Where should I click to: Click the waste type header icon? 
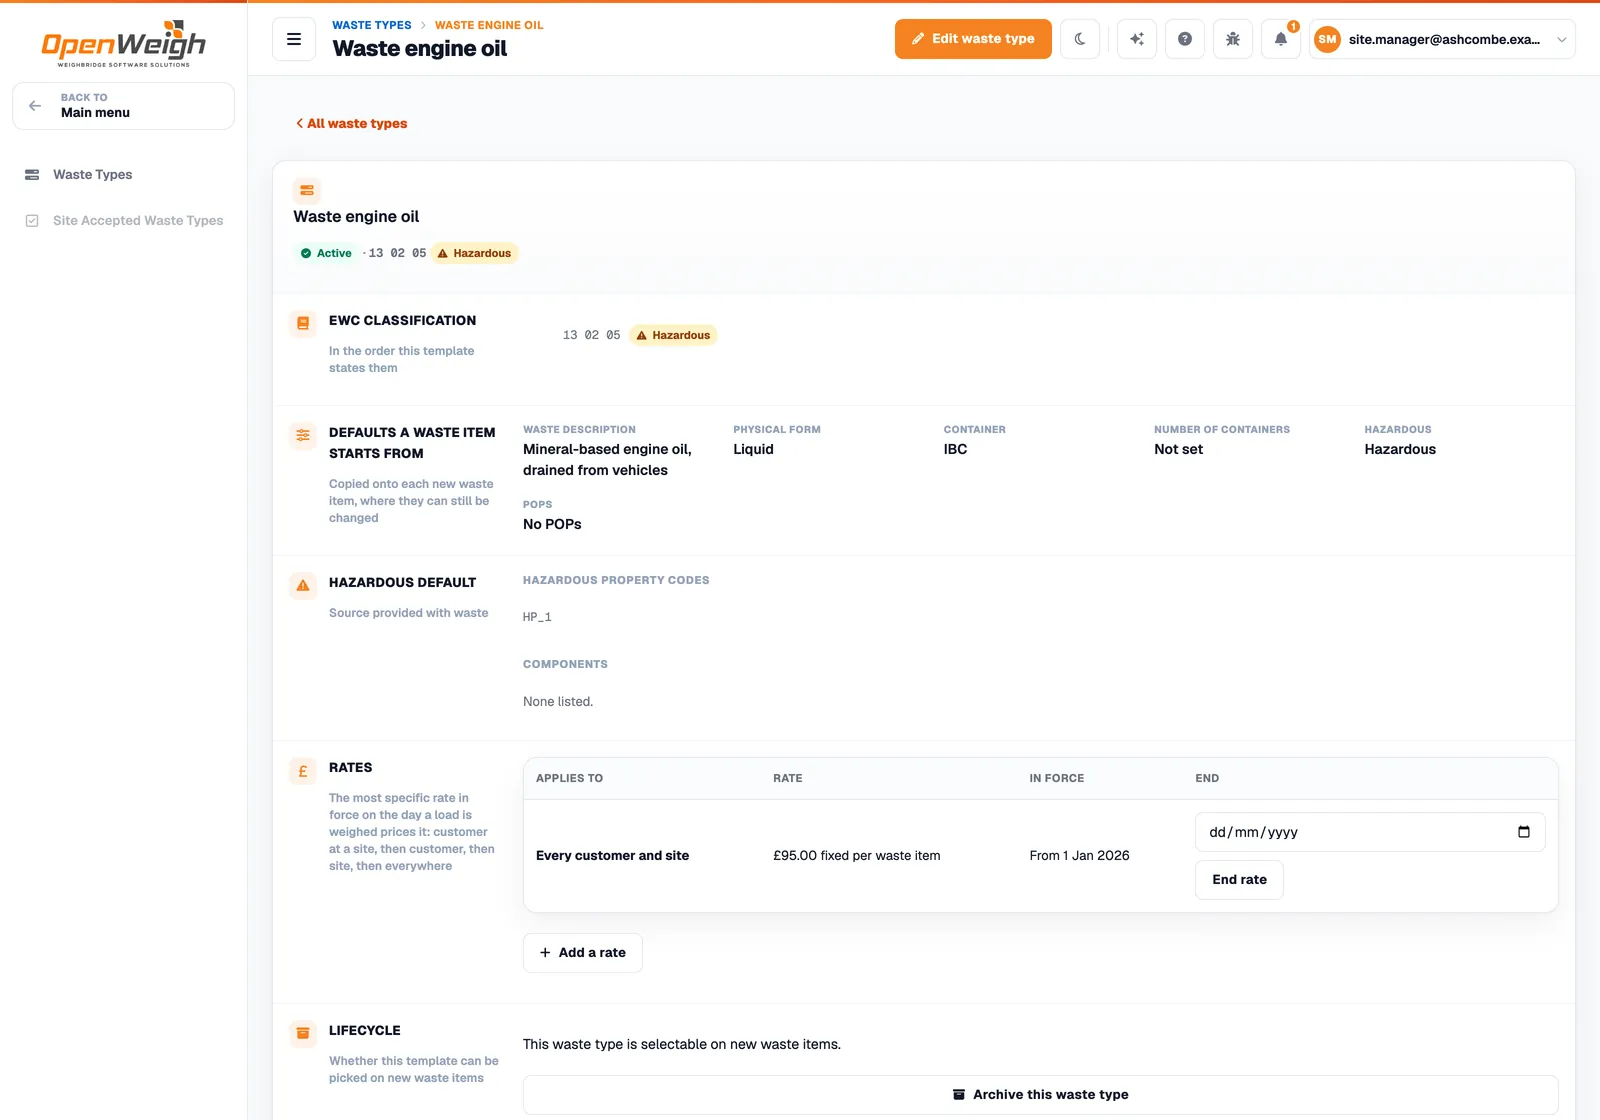(x=307, y=190)
